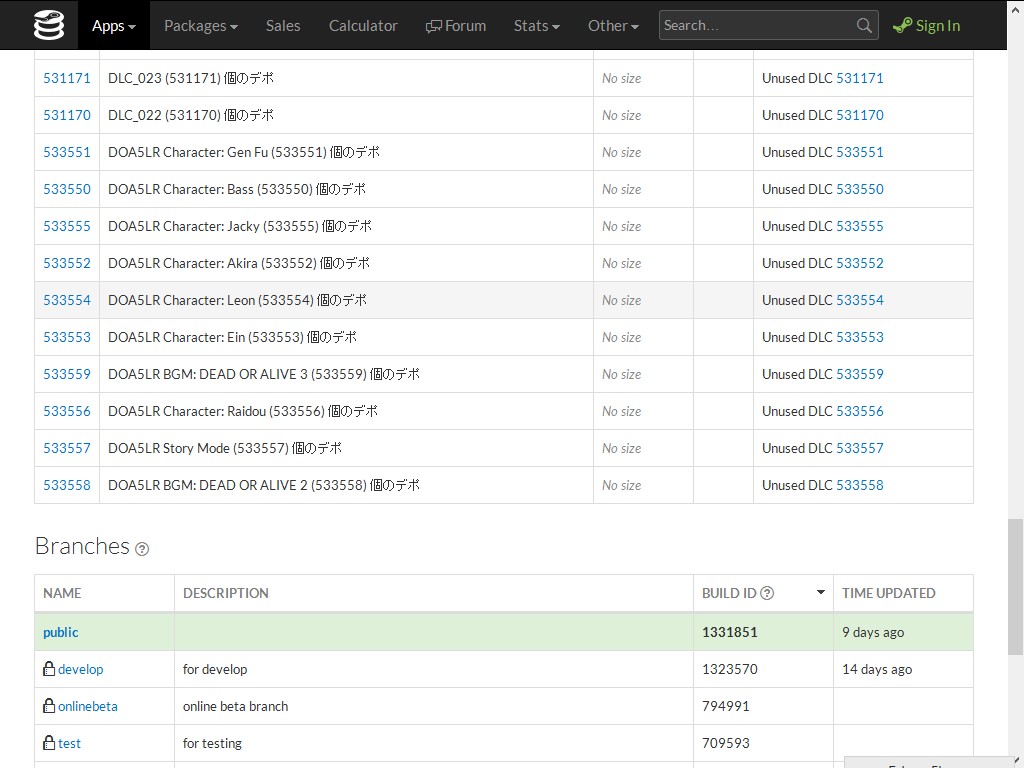This screenshot has height=768, width=1024.
Task: Click the lock icon beside develop branch
Action: tap(48, 669)
